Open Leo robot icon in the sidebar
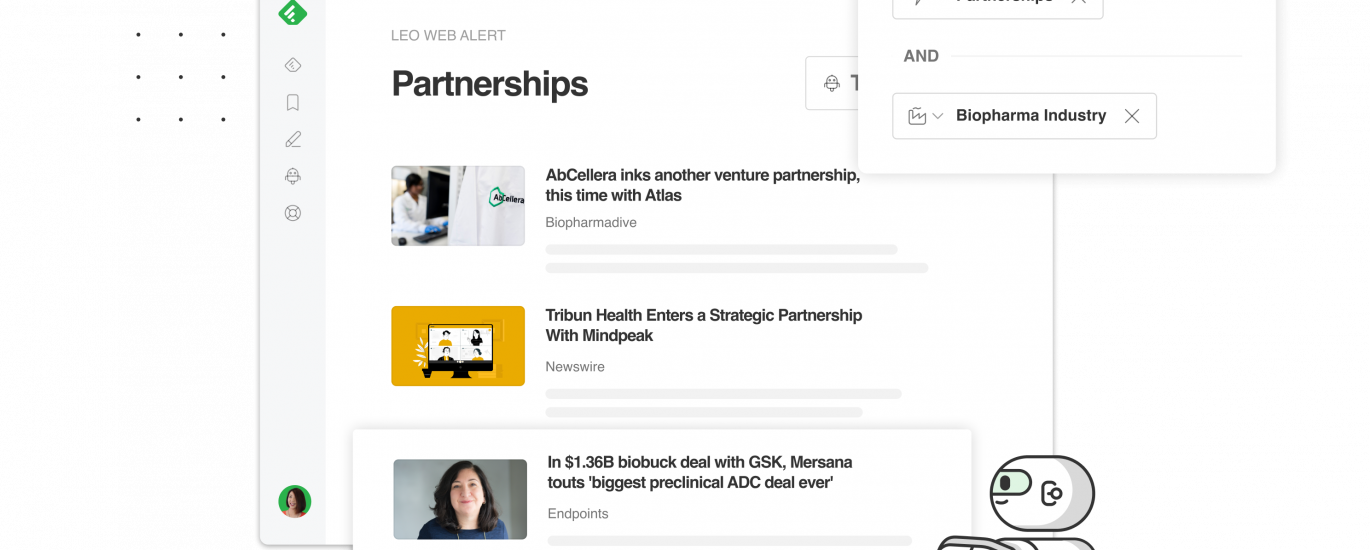The width and height of the screenshot is (1370, 550). (293, 177)
